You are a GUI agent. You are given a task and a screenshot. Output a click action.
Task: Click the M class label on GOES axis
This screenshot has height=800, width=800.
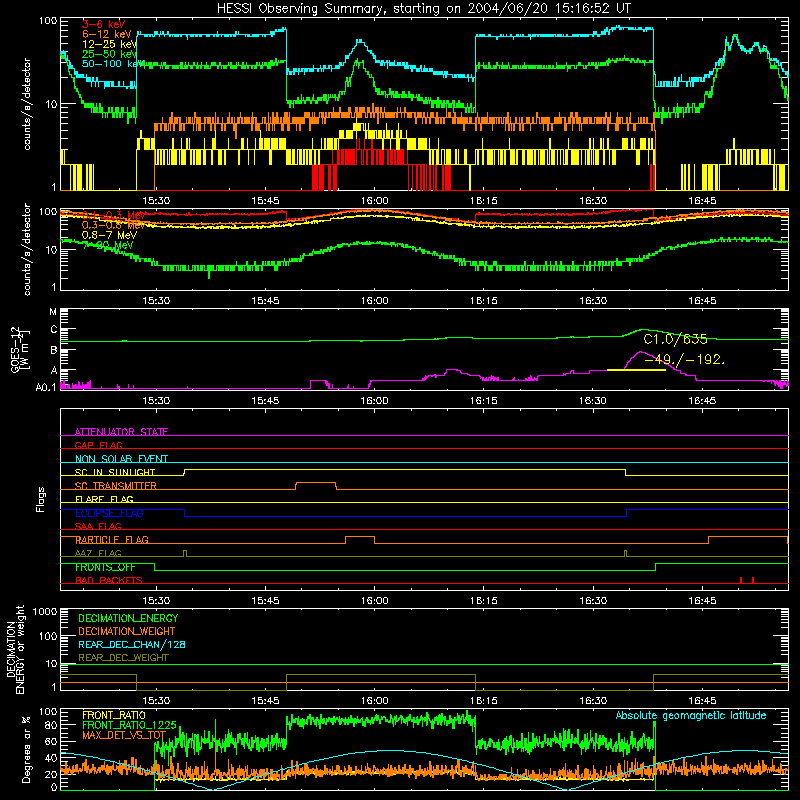pyautogui.click(x=53, y=312)
